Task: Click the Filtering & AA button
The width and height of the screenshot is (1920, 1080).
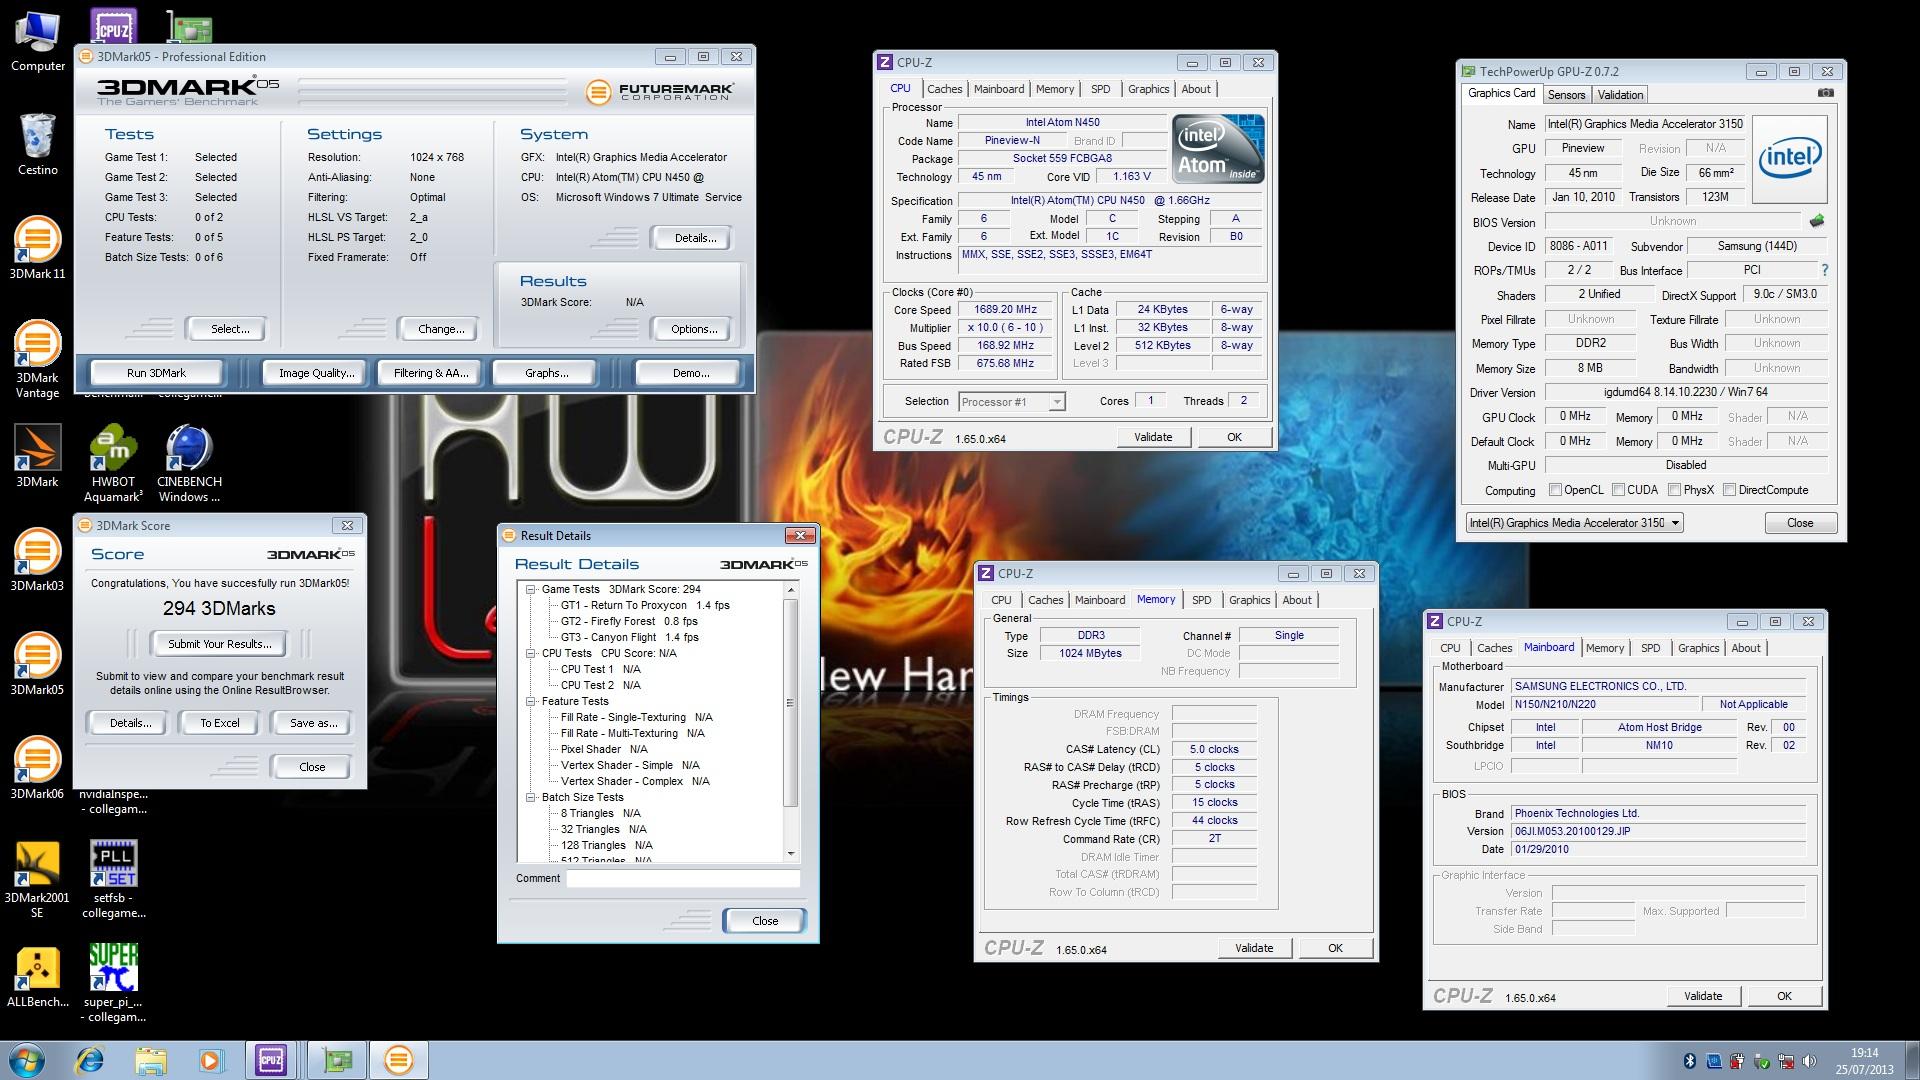Action: coord(430,373)
